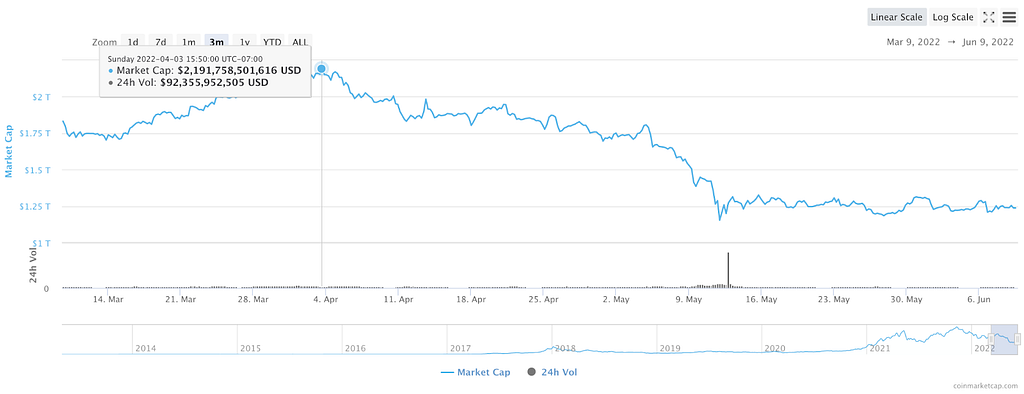Click the right handle of the navigator range
This screenshot has width=1024, height=394.
tap(1017, 339)
